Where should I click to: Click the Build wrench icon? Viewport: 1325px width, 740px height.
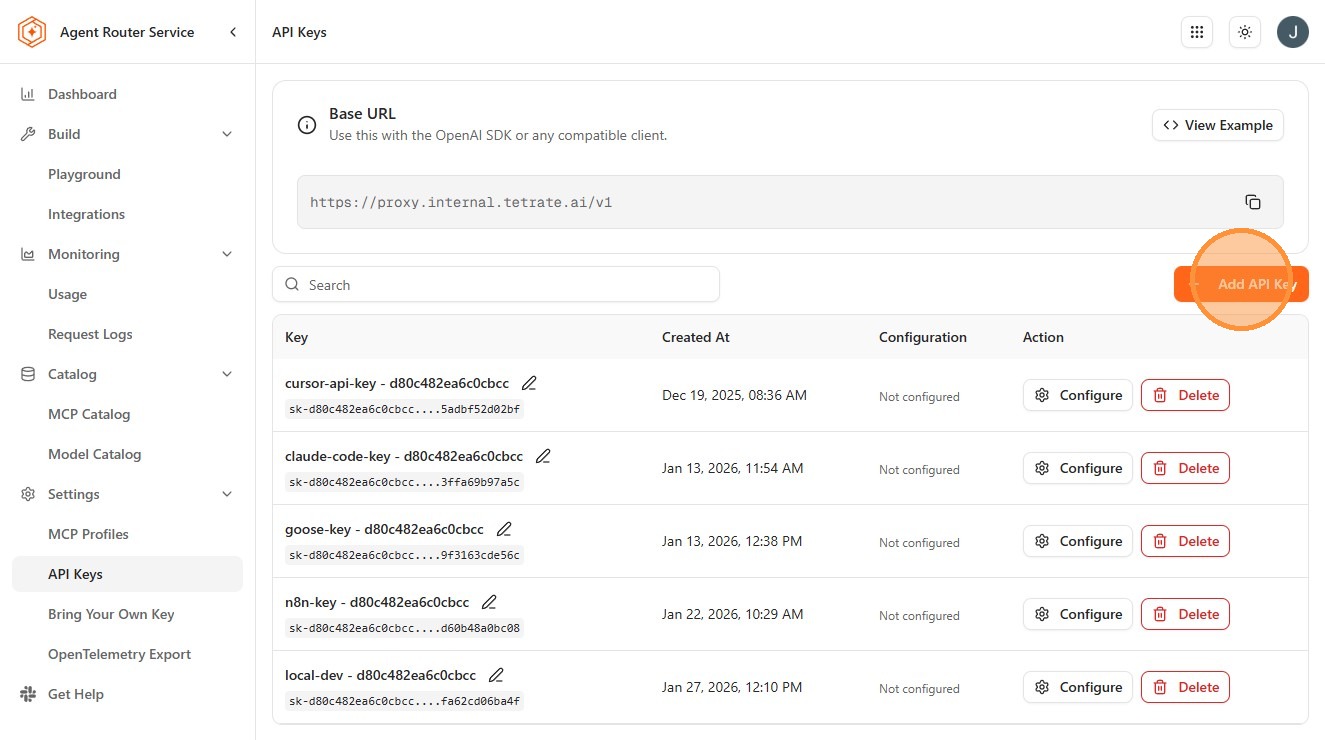(x=28, y=134)
